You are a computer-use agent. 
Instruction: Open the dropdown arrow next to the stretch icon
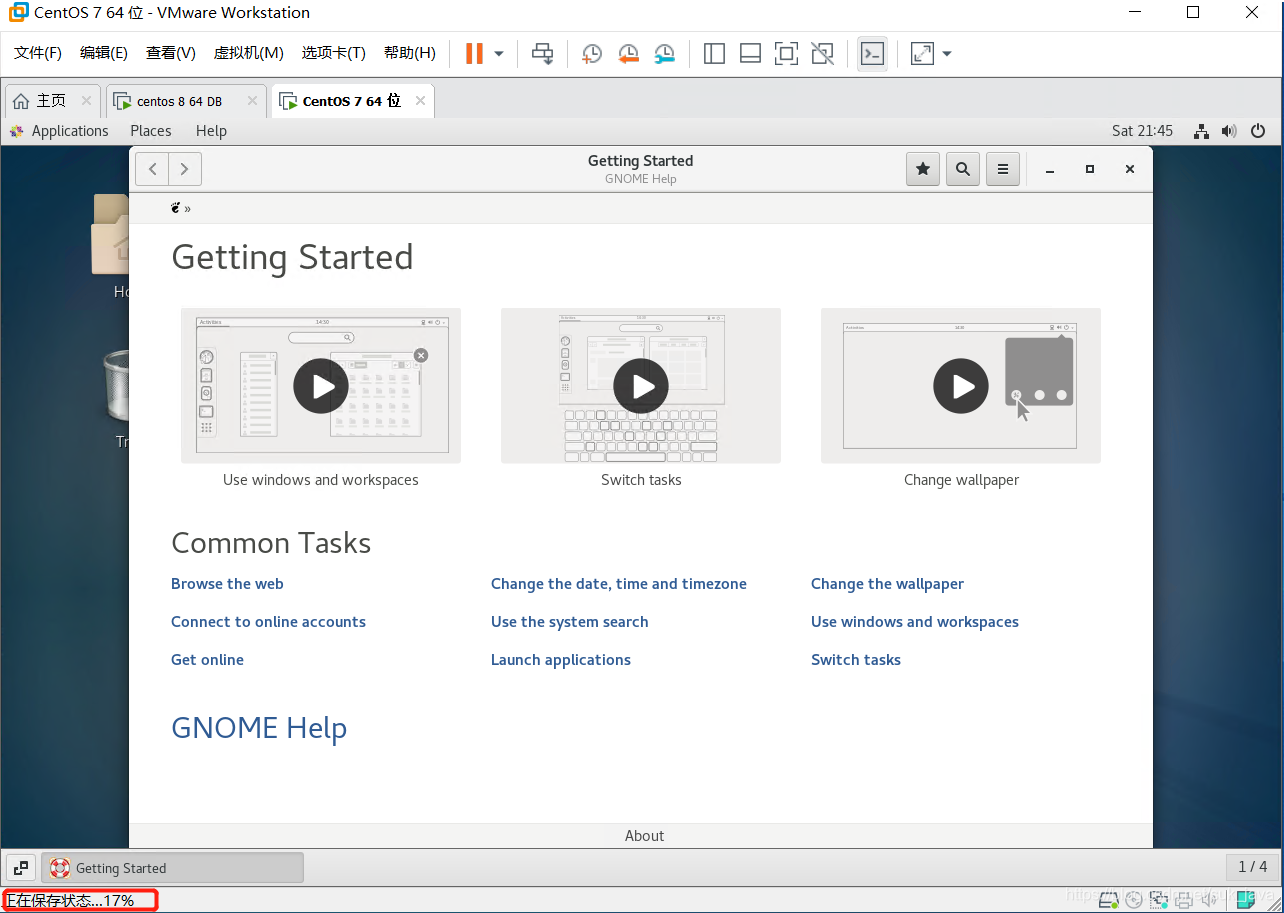(x=947, y=53)
